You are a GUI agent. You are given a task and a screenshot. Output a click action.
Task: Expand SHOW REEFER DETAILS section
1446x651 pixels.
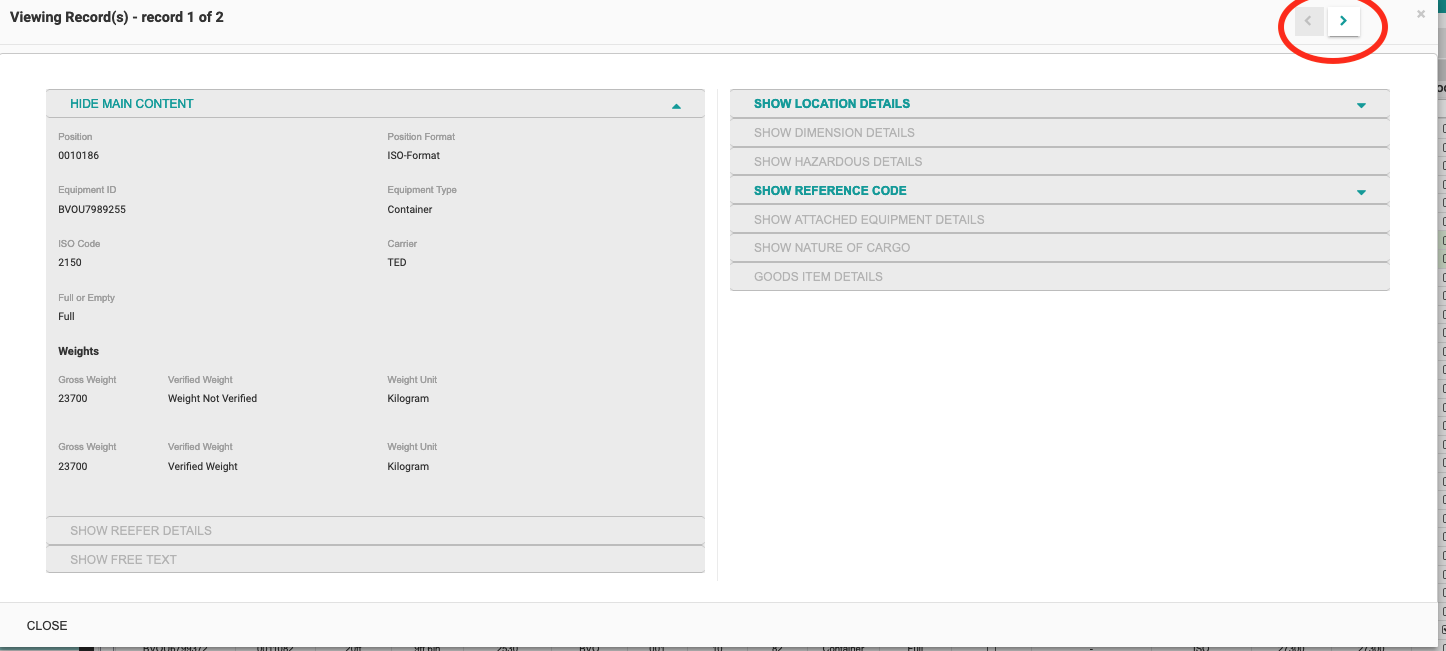[141, 531]
